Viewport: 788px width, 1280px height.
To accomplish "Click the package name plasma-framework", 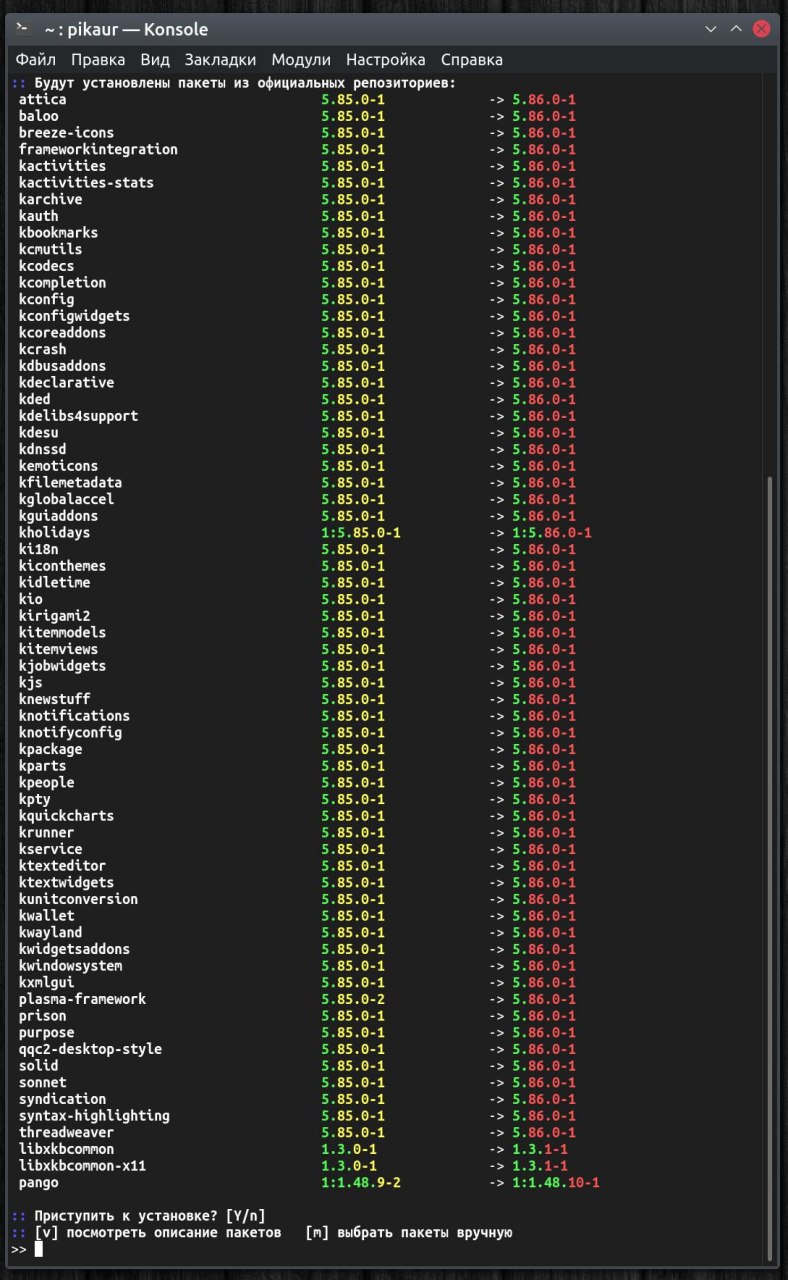I will 82,1000.
